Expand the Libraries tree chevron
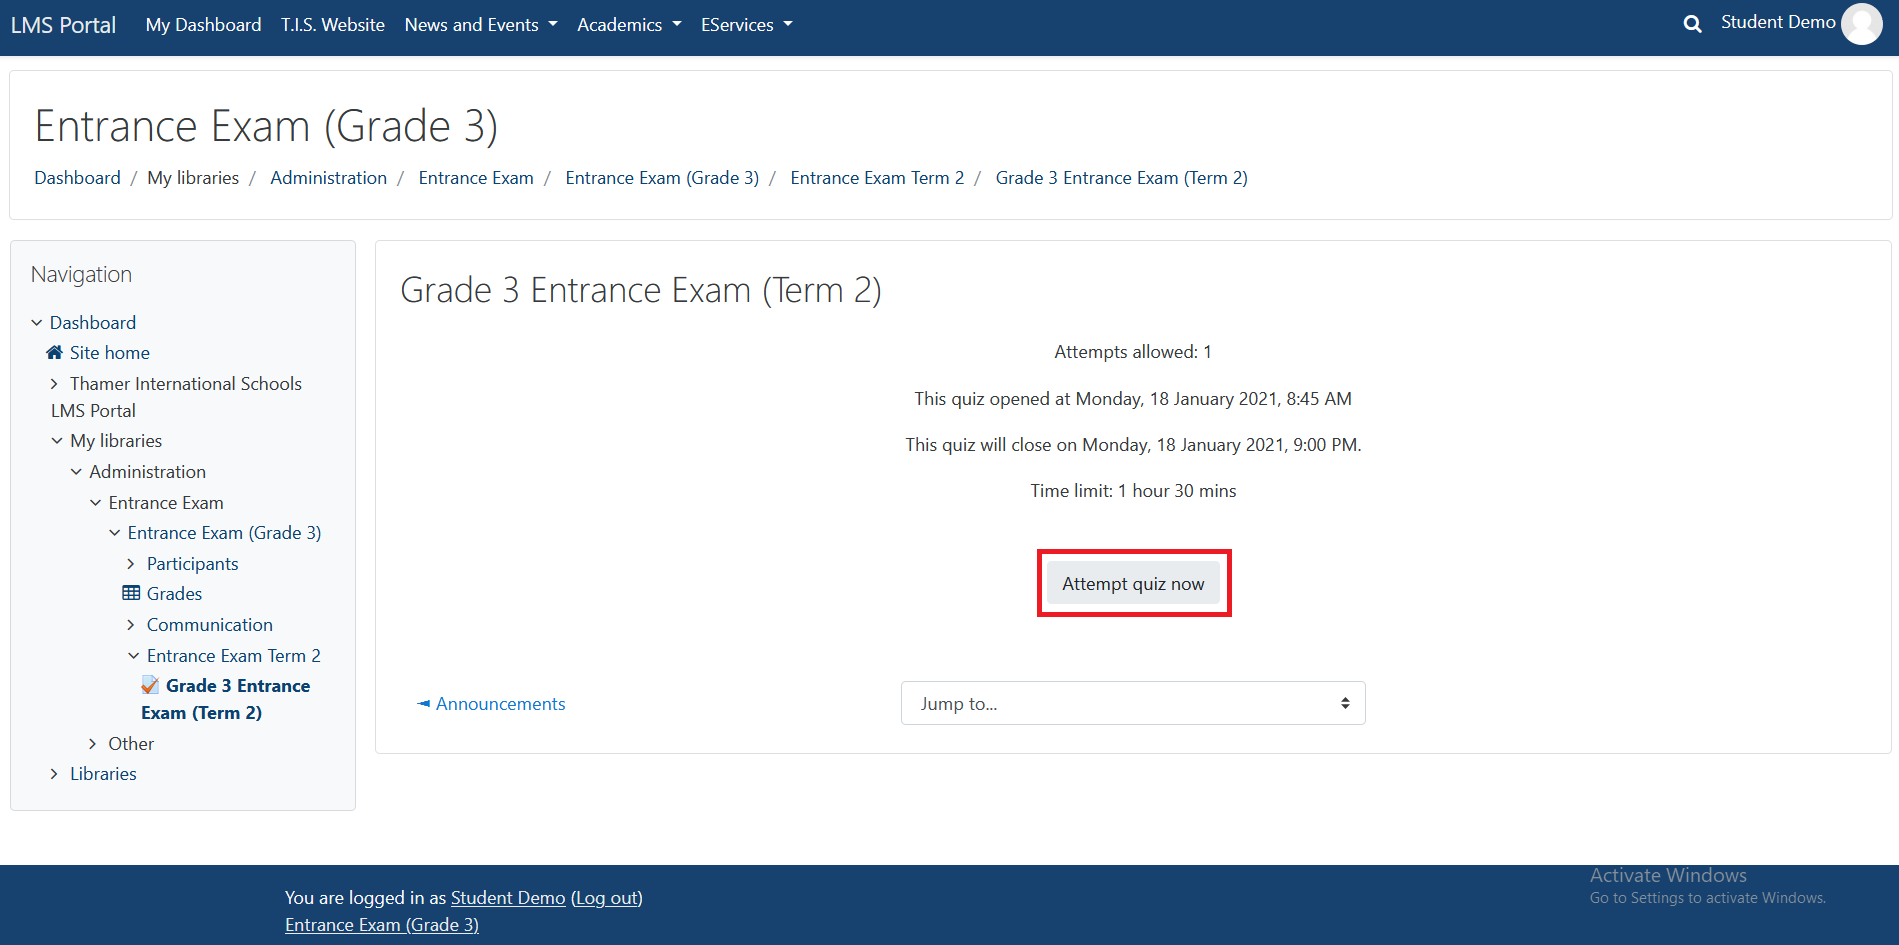The width and height of the screenshot is (1899, 945). click(x=55, y=773)
